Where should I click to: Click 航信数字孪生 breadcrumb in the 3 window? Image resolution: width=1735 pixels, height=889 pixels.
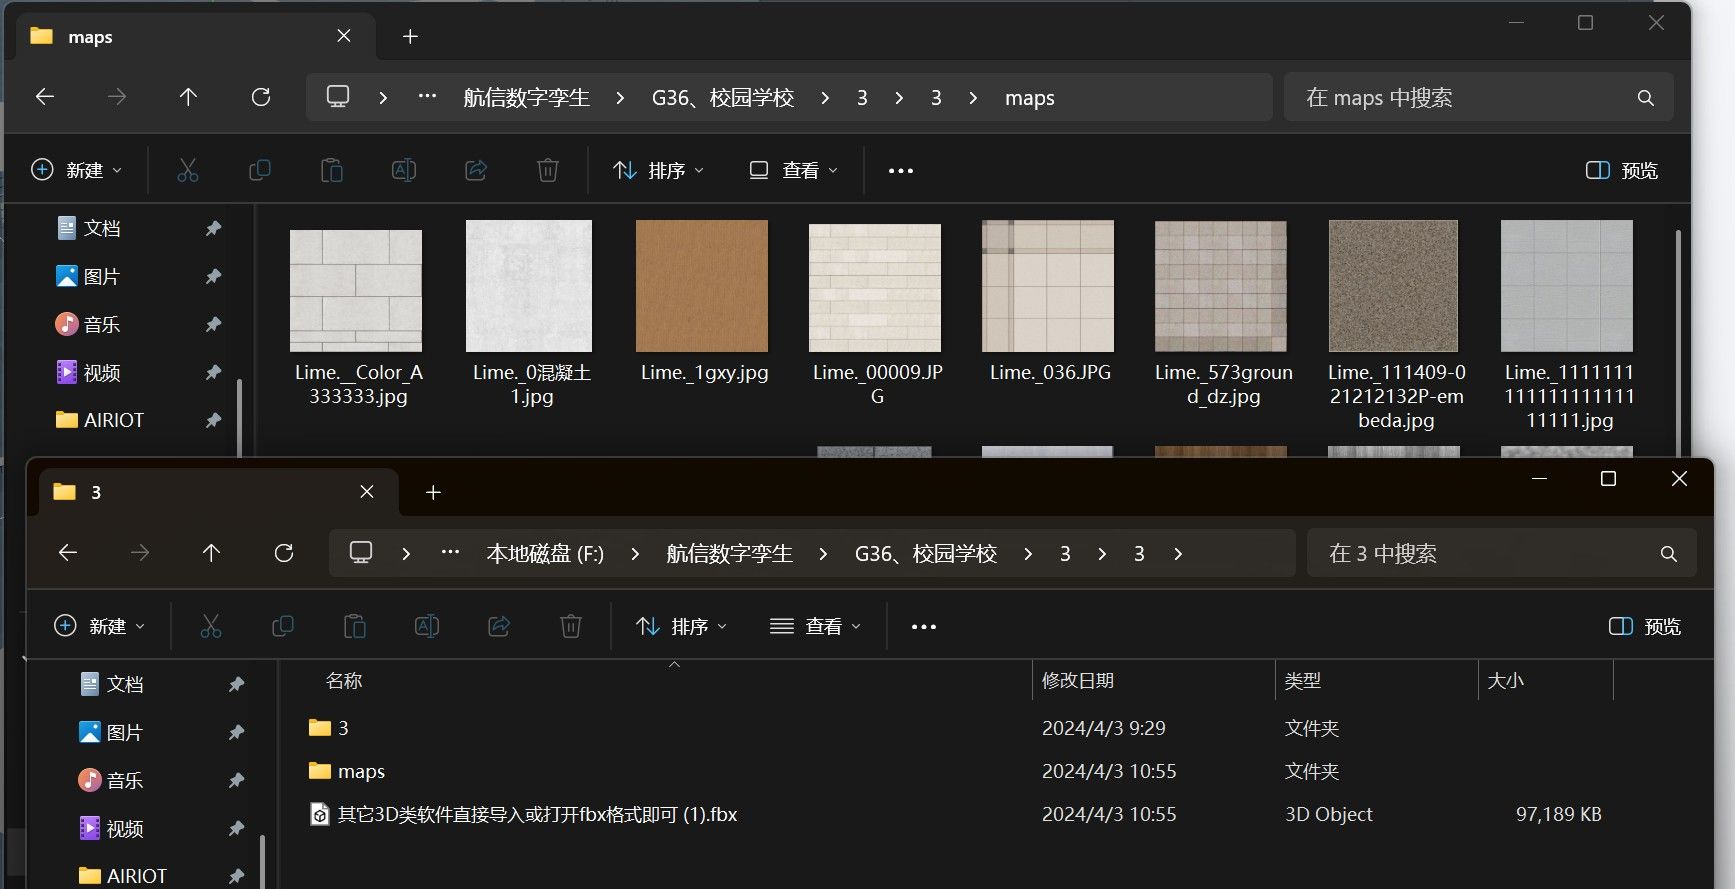tap(730, 554)
